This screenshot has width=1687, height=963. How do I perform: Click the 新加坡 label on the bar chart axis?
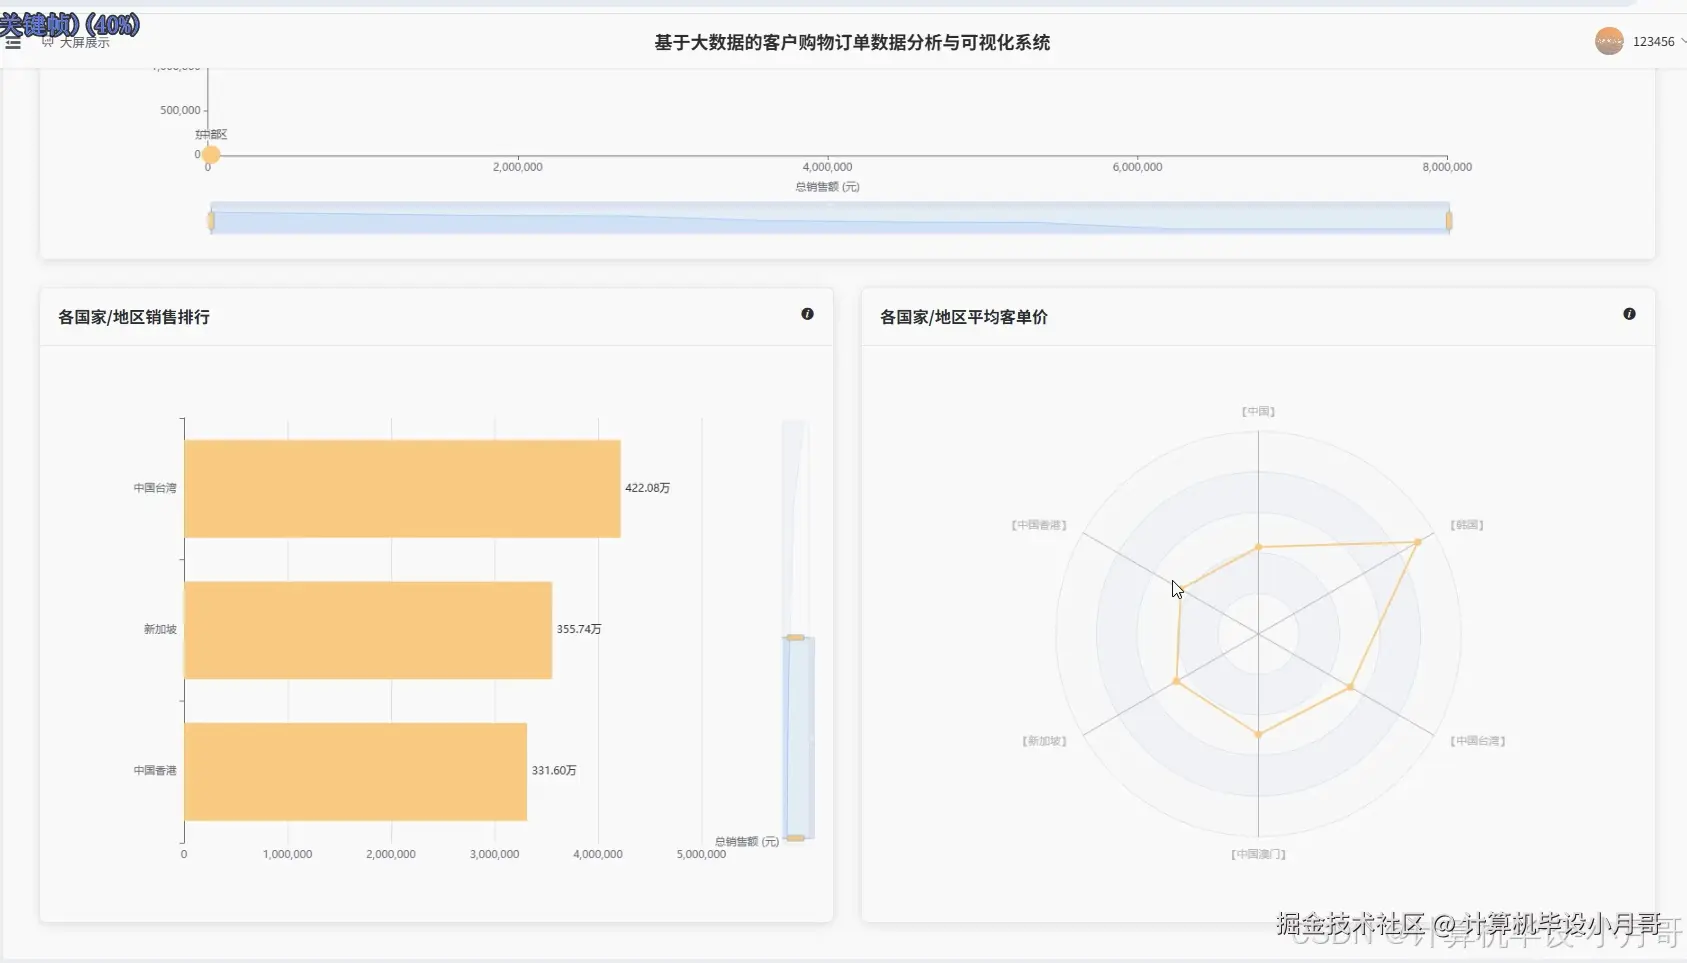[x=160, y=629]
